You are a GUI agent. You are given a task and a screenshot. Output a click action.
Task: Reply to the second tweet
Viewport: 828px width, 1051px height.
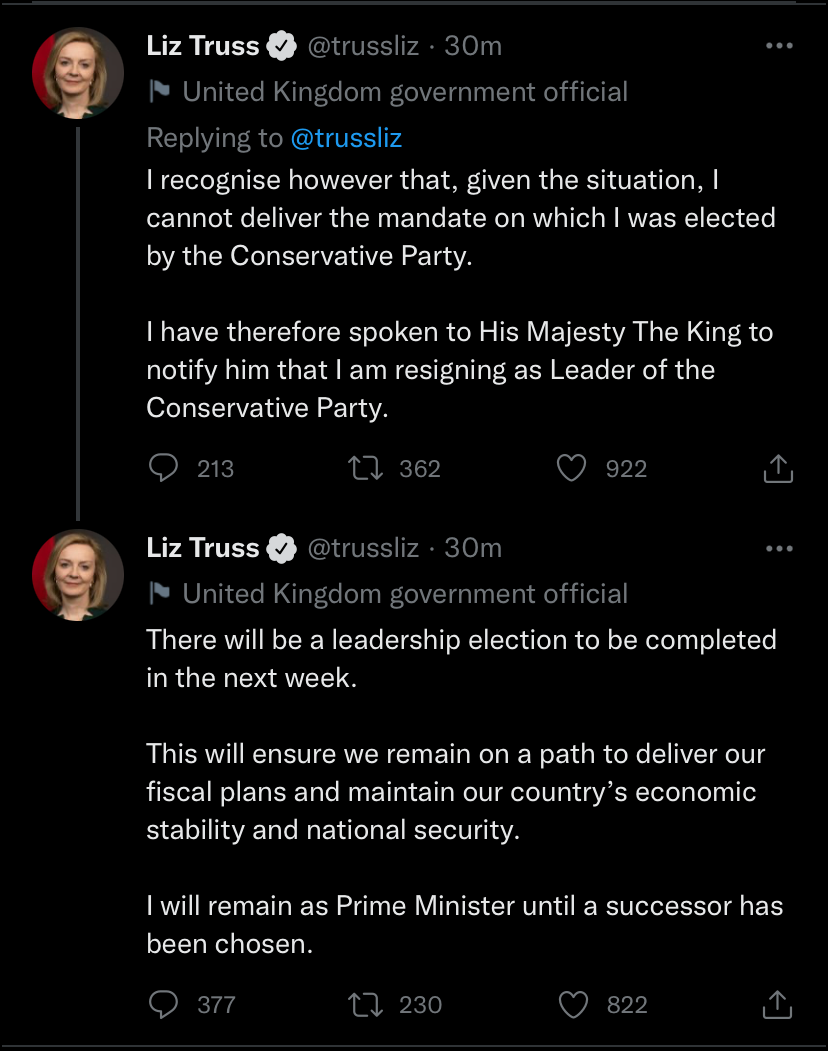tap(162, 1004)
